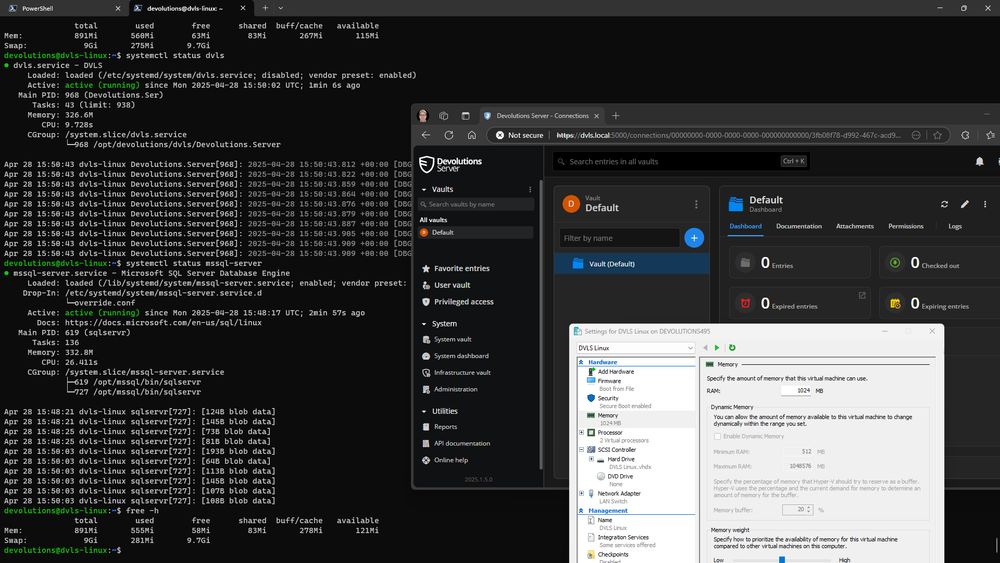
Task: Open the DVLS Linux virtual machine dropdown
Action: coord(635,348)
